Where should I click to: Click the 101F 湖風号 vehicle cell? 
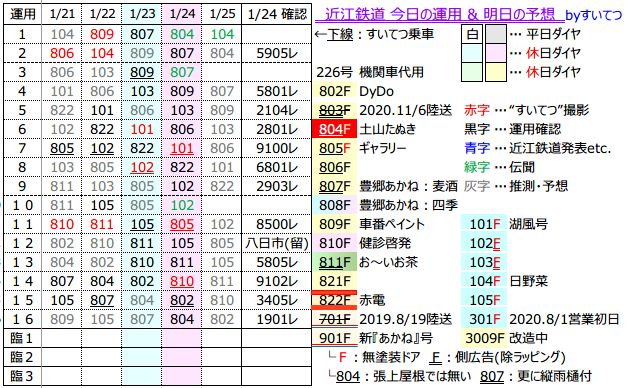point(484,224)
